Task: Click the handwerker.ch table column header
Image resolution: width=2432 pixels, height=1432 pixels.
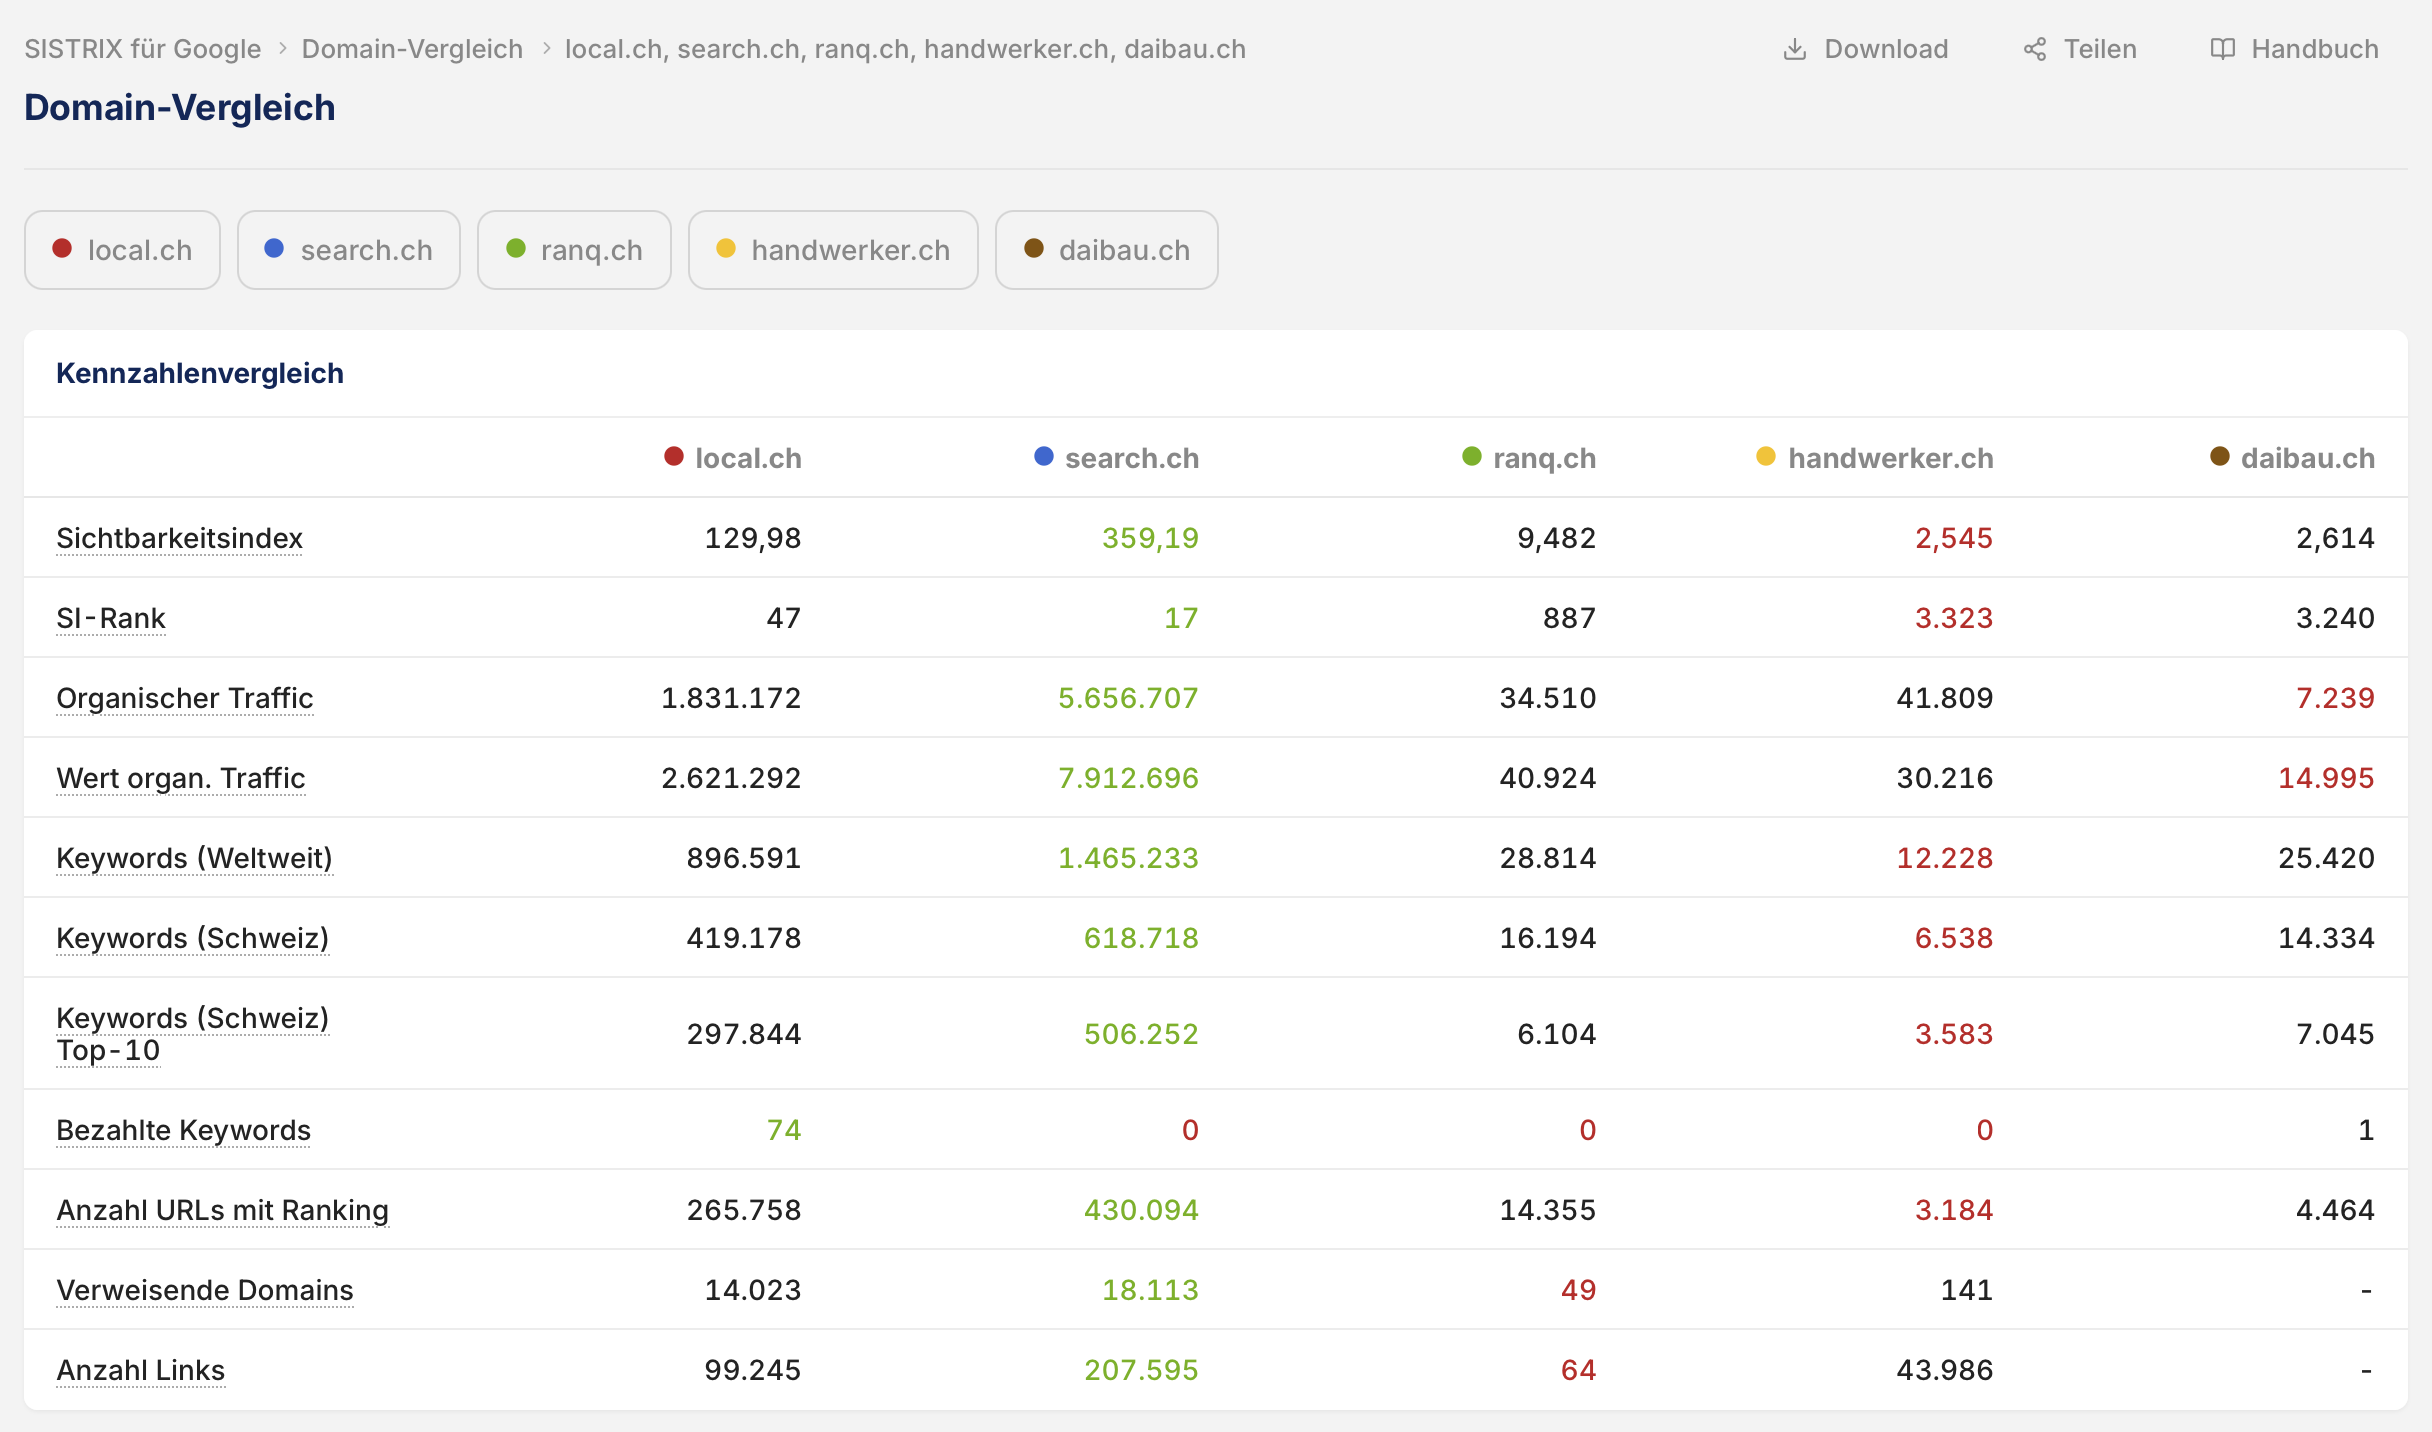Action: [x=1875, y=458]
